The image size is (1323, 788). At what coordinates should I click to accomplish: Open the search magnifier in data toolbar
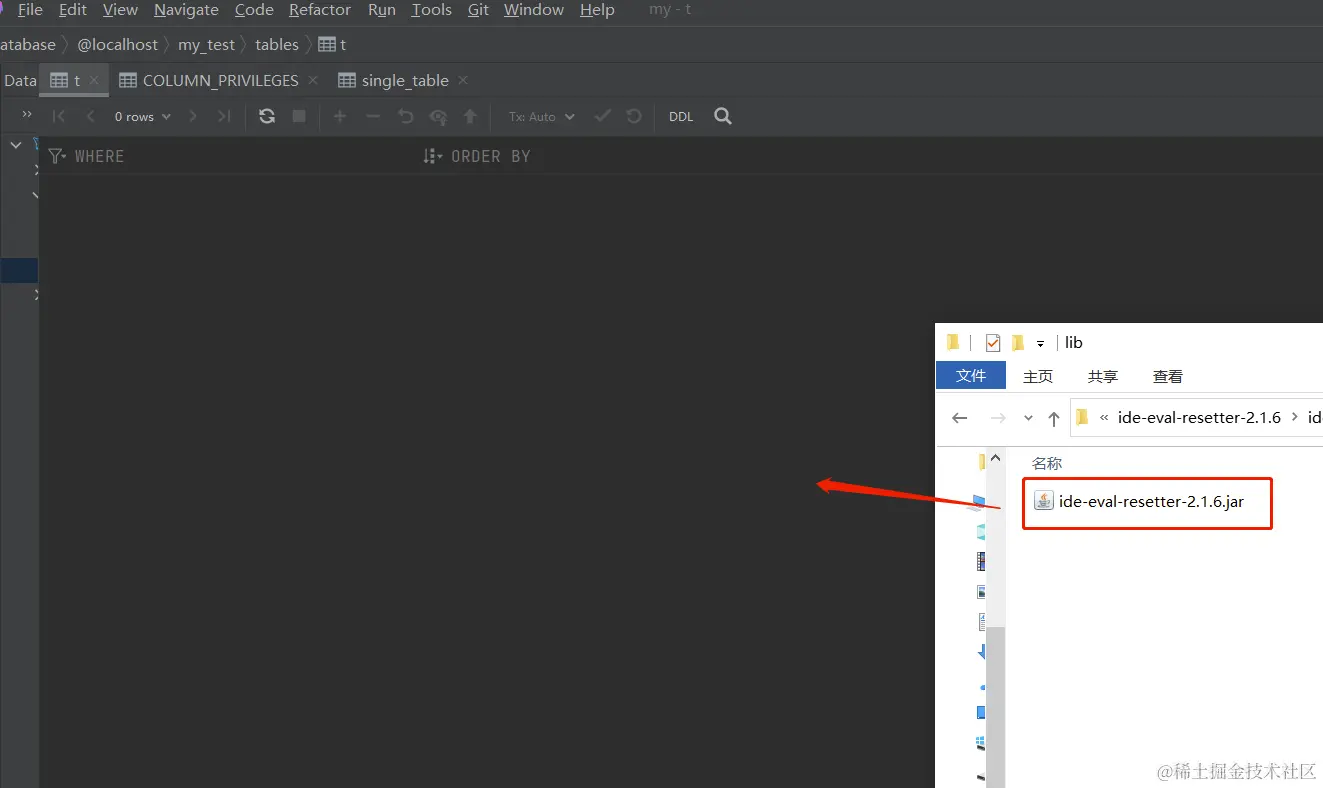[x=723, y=116]
